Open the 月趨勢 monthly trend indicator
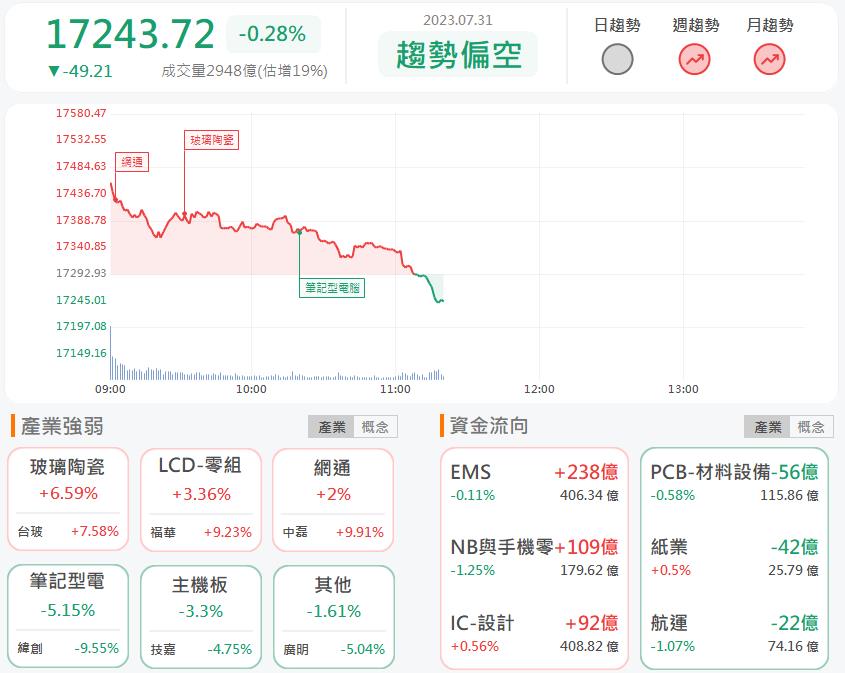The height and width of the screenshot is (673, 845). click(x=768, y=62)
